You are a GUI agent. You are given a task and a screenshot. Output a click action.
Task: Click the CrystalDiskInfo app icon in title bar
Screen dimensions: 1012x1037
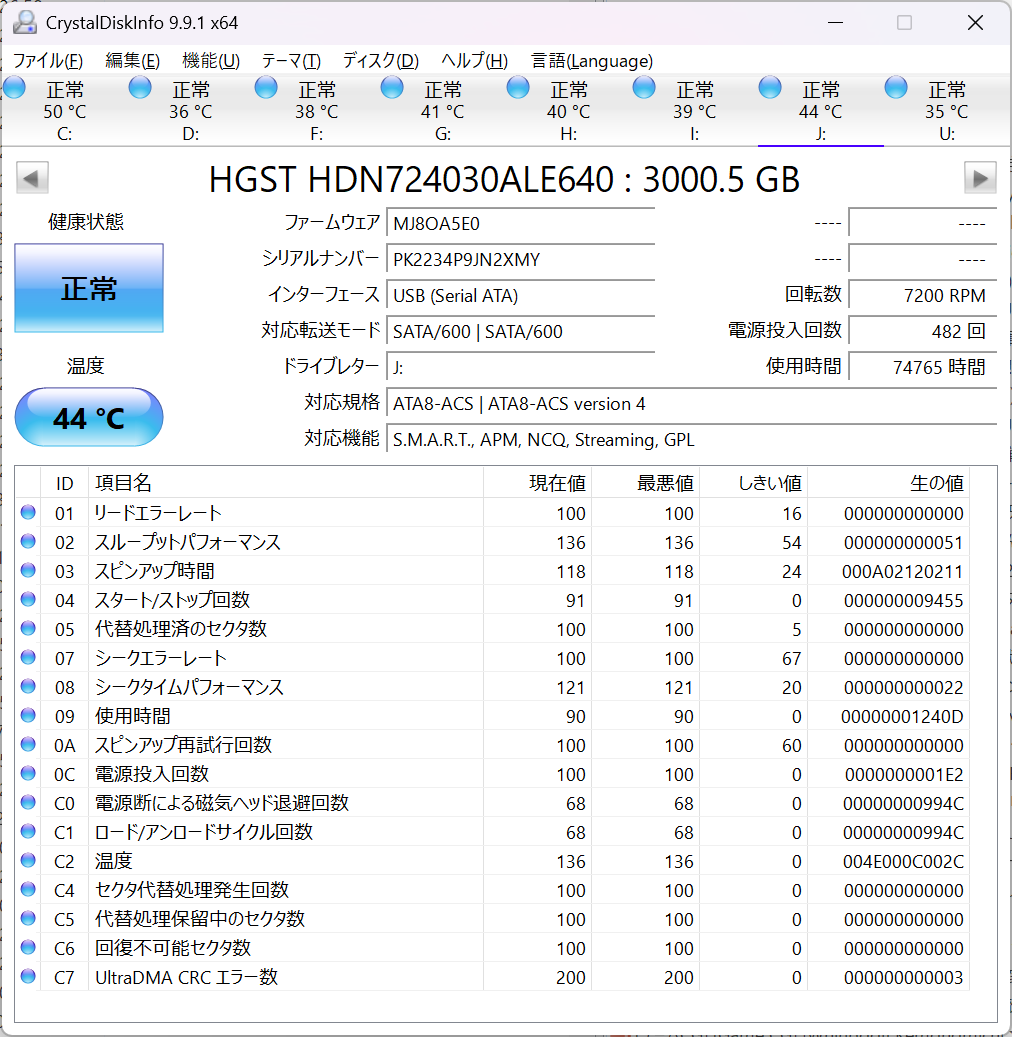[24, 22]
